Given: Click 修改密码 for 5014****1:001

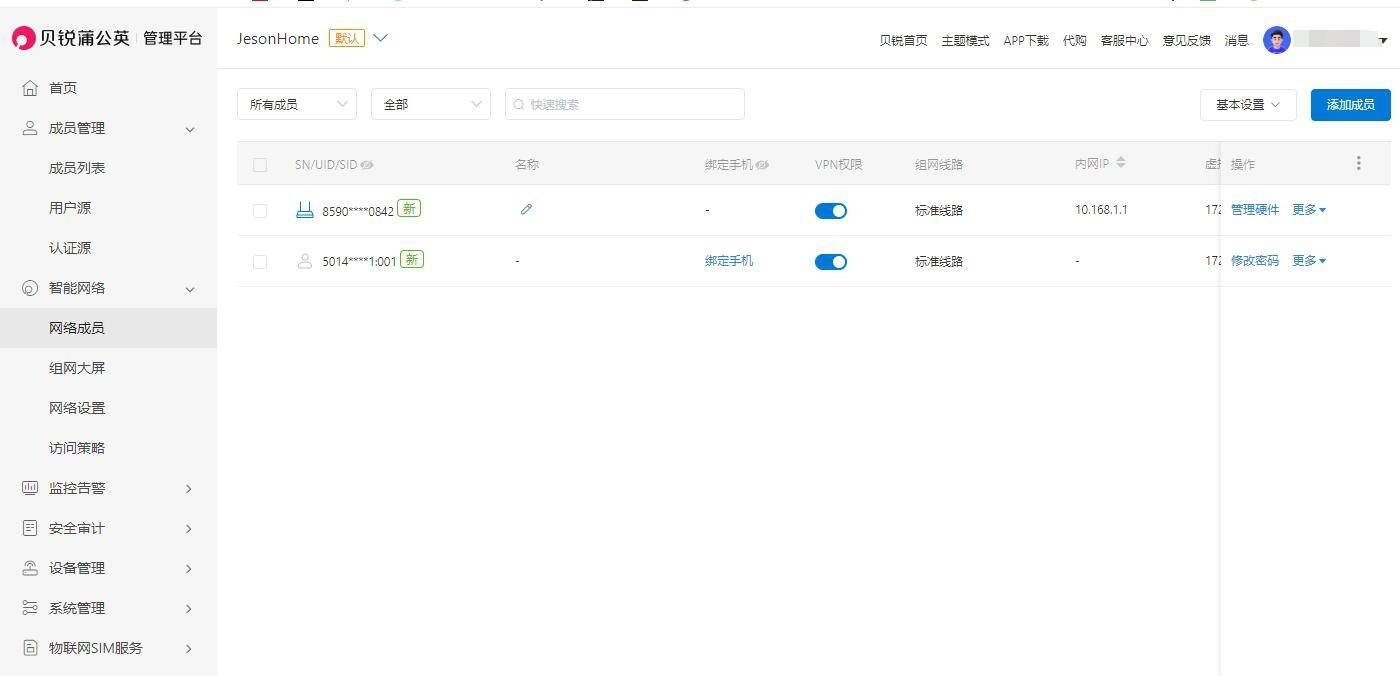Looking at the screenshot, I should [x=1255, y=261].
